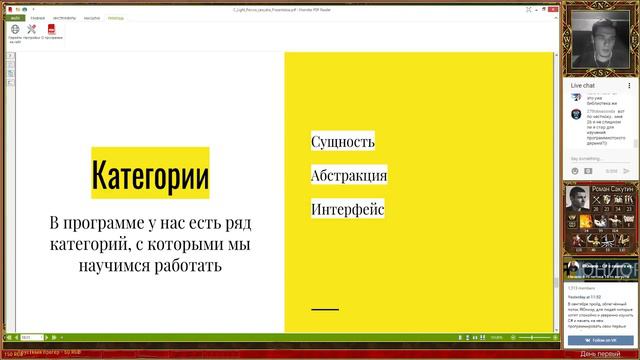Open the settings wrench-and-screwdriver icon
Image resolution: width=640 pixels, height=360 pixels.
click(x=32, y=29)
